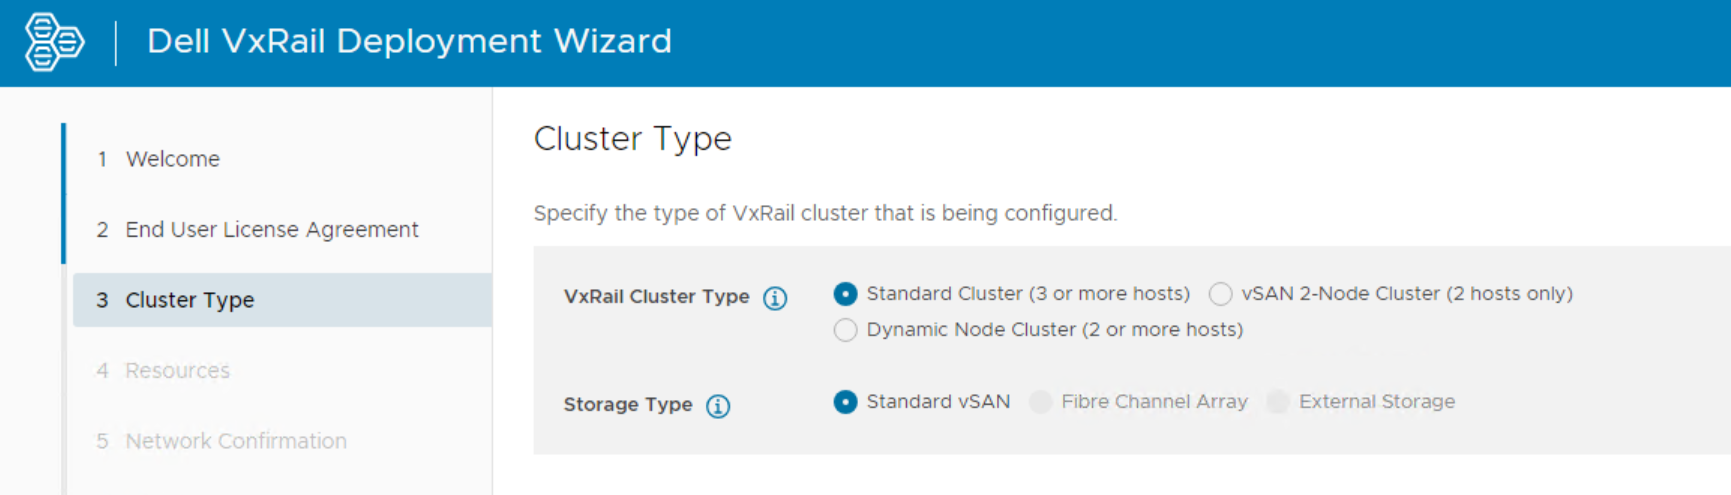Click the VxRail hexagon logo icon
Screen dimensions: 1731x495
pos(54,42)
